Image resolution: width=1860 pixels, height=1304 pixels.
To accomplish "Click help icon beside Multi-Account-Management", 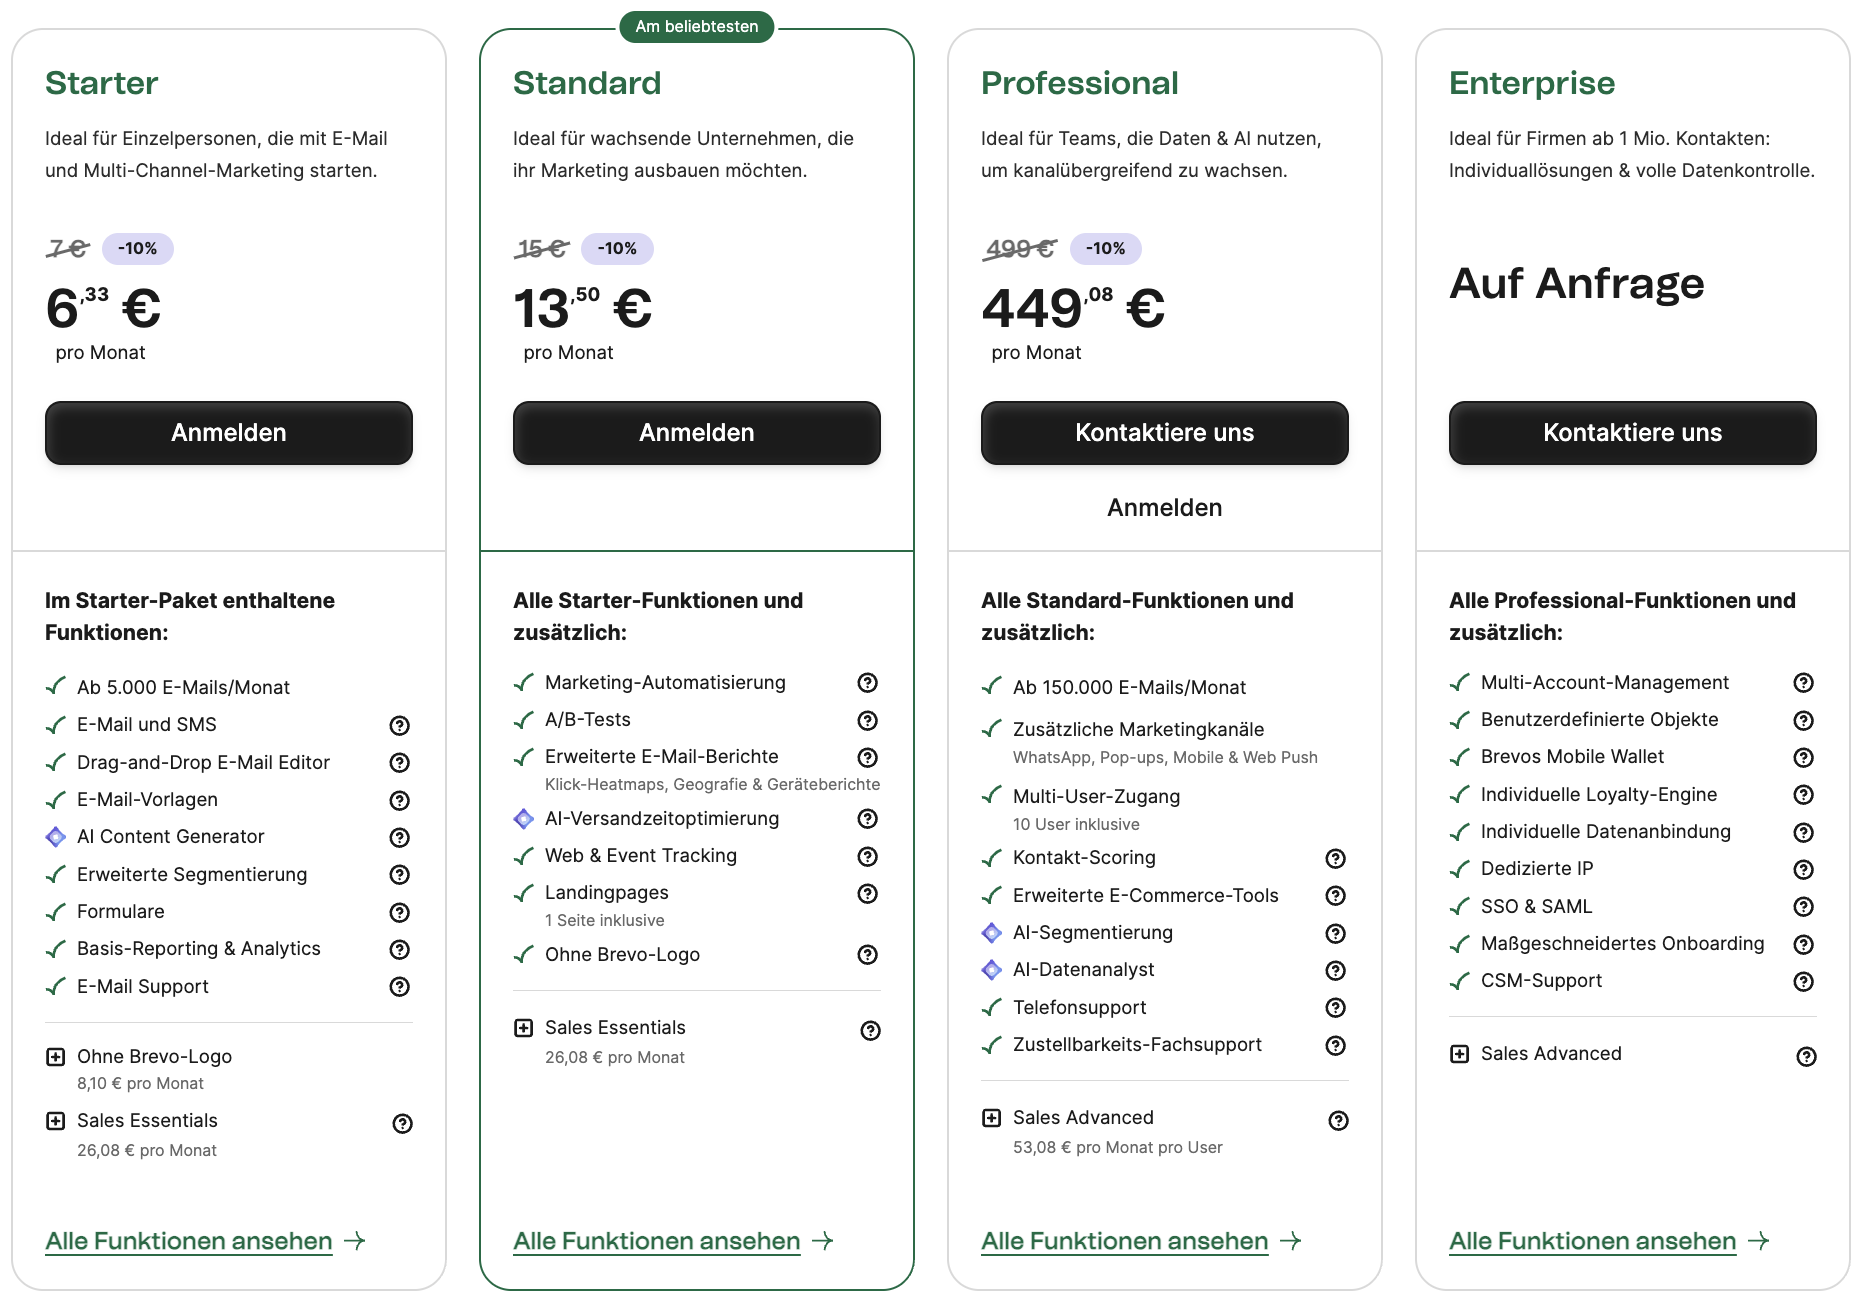I will tap(1803, 683).
